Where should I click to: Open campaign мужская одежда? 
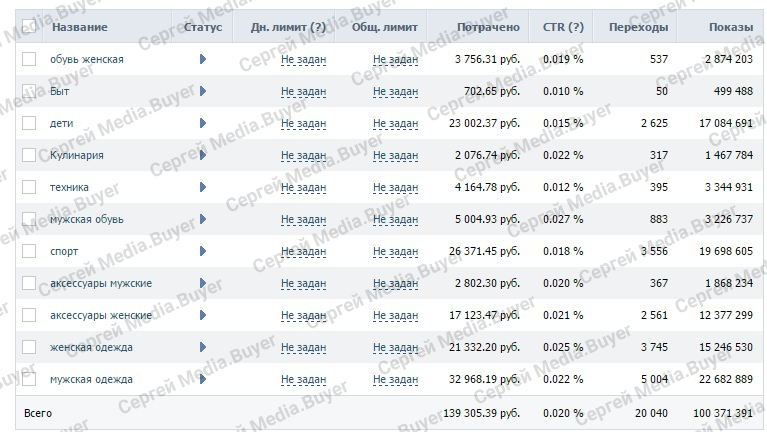coord(91,379)
